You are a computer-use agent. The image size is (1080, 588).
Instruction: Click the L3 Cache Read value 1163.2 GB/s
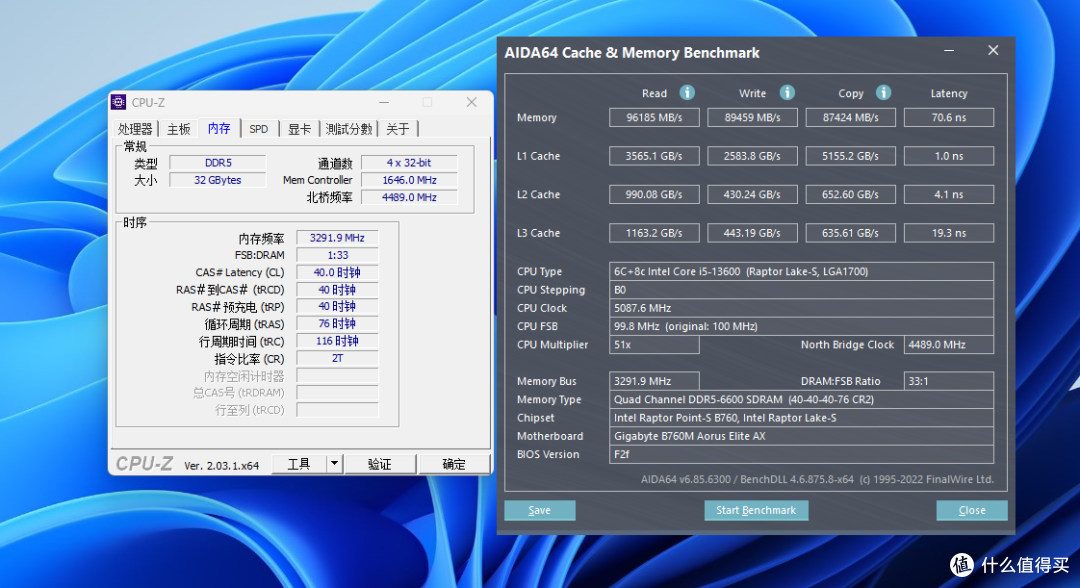click(x=654, y=233)
